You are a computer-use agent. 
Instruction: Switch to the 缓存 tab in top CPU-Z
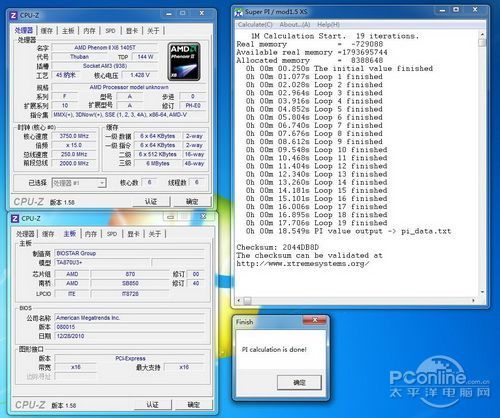[x=47, y=31]
